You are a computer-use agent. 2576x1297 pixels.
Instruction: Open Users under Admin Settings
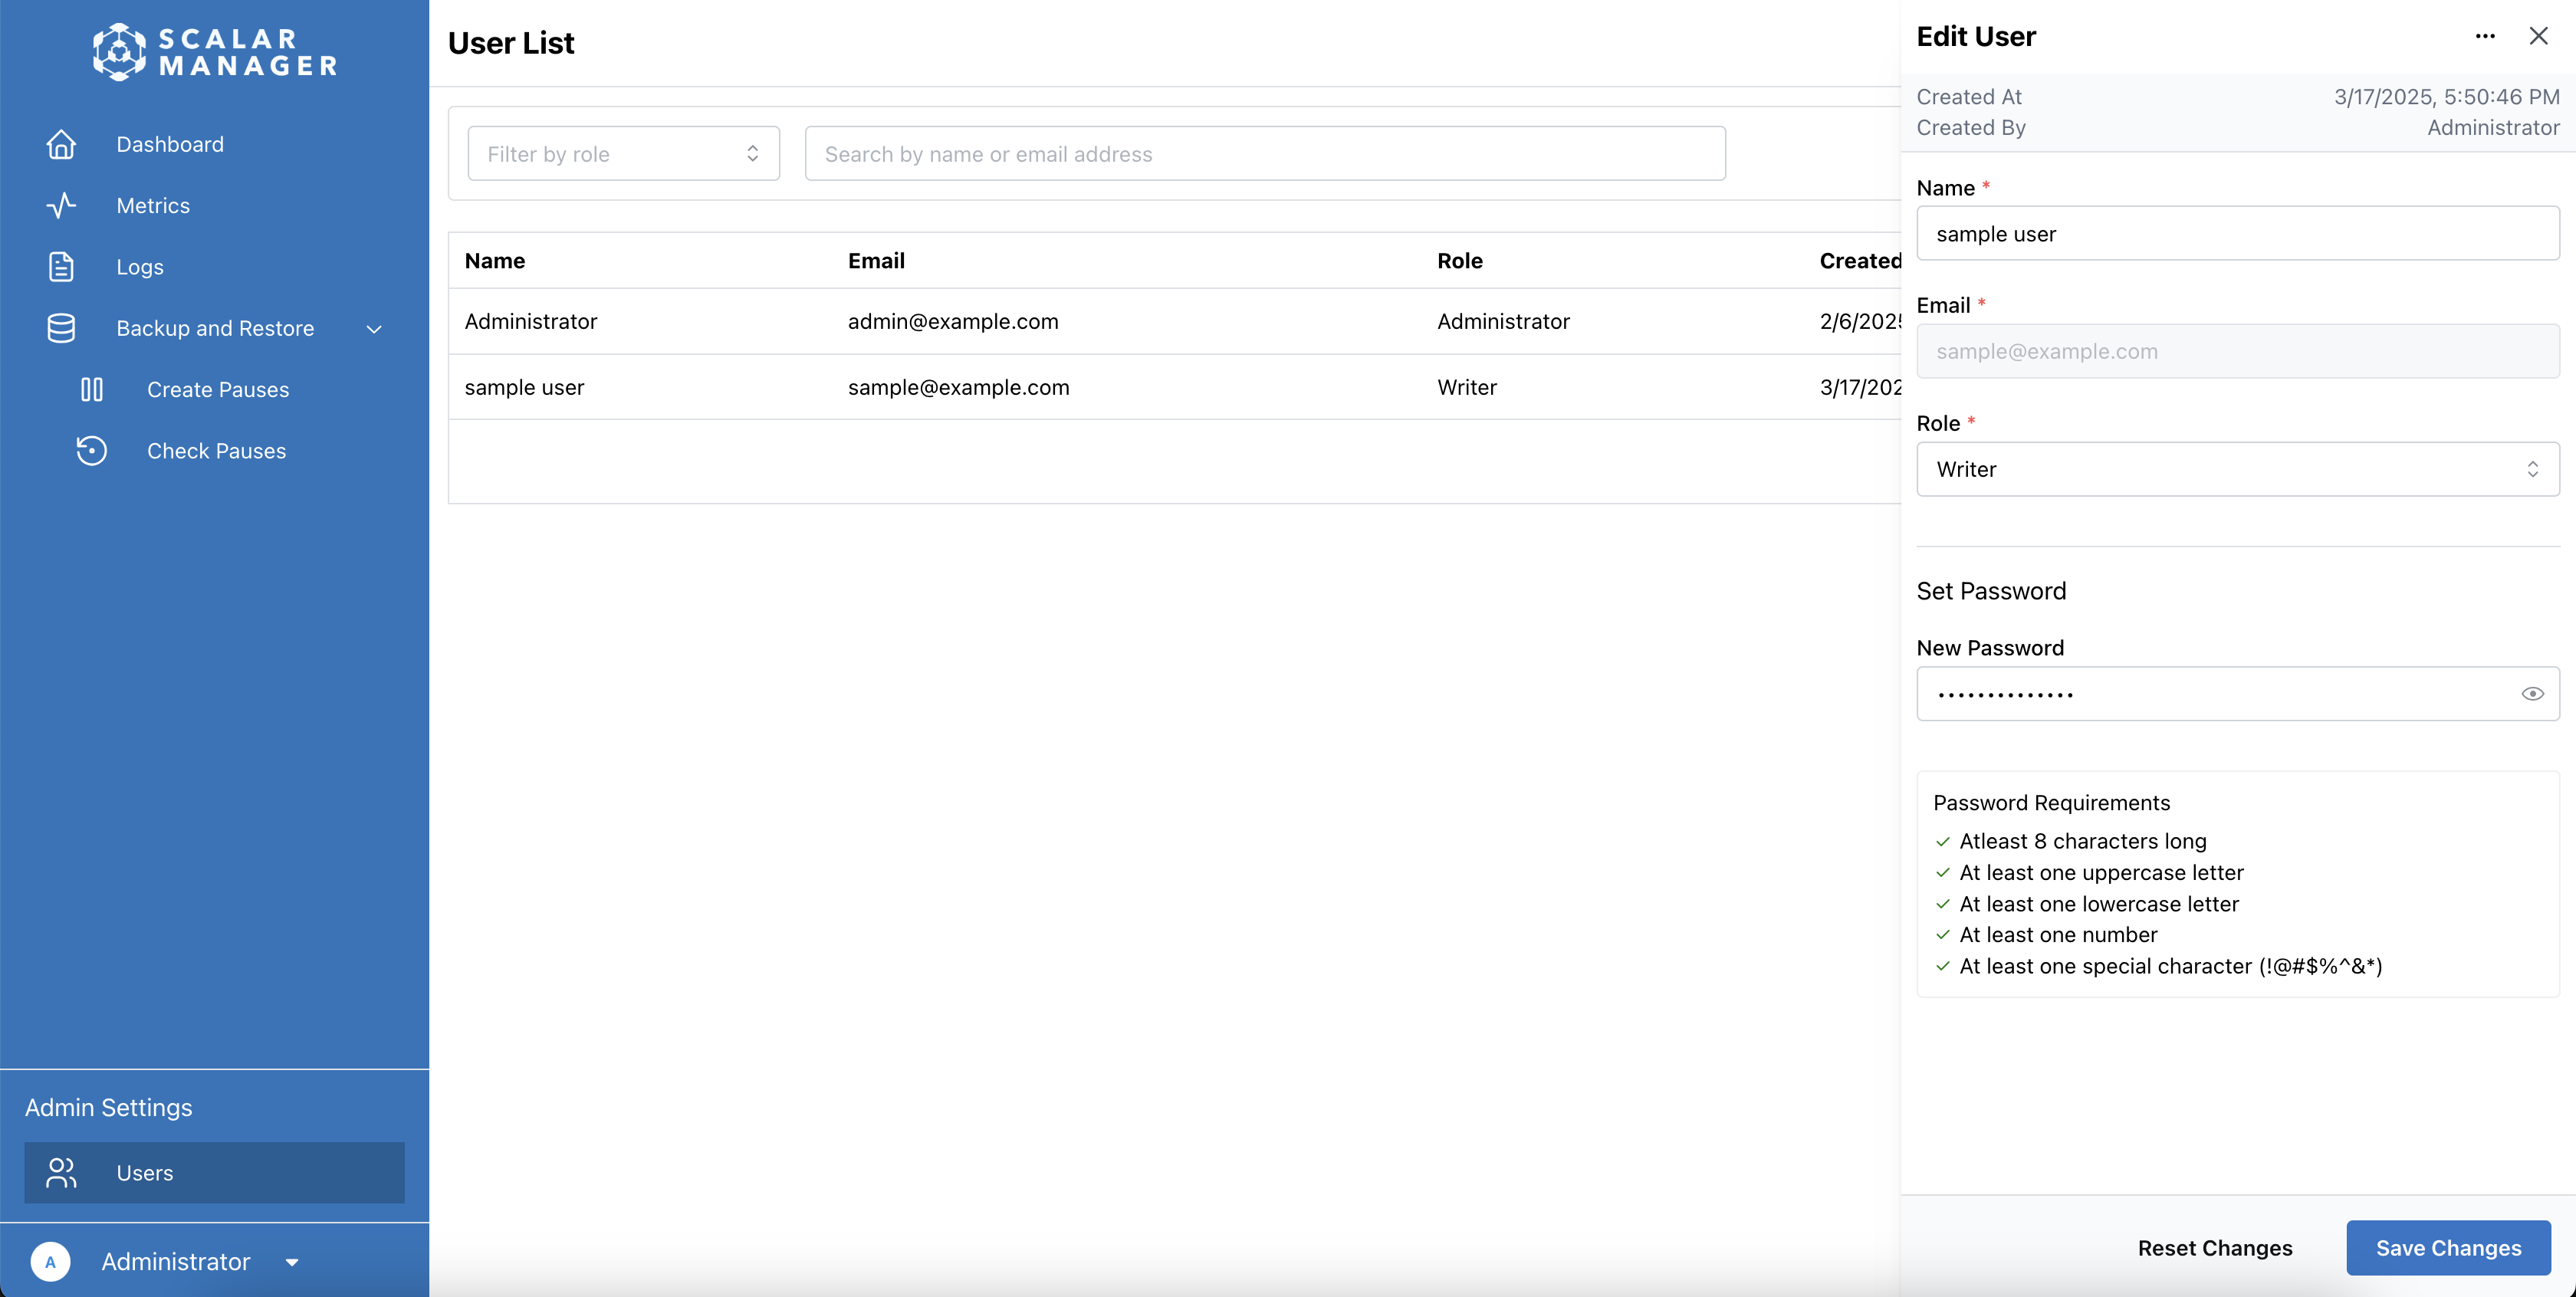[146, 1172]
